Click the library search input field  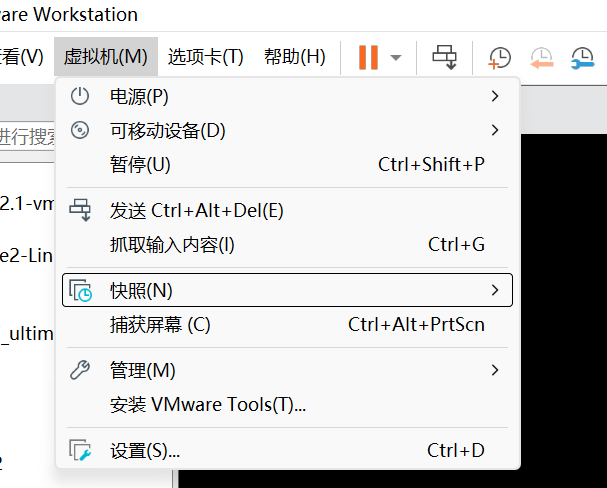click(x=27, y=136)
